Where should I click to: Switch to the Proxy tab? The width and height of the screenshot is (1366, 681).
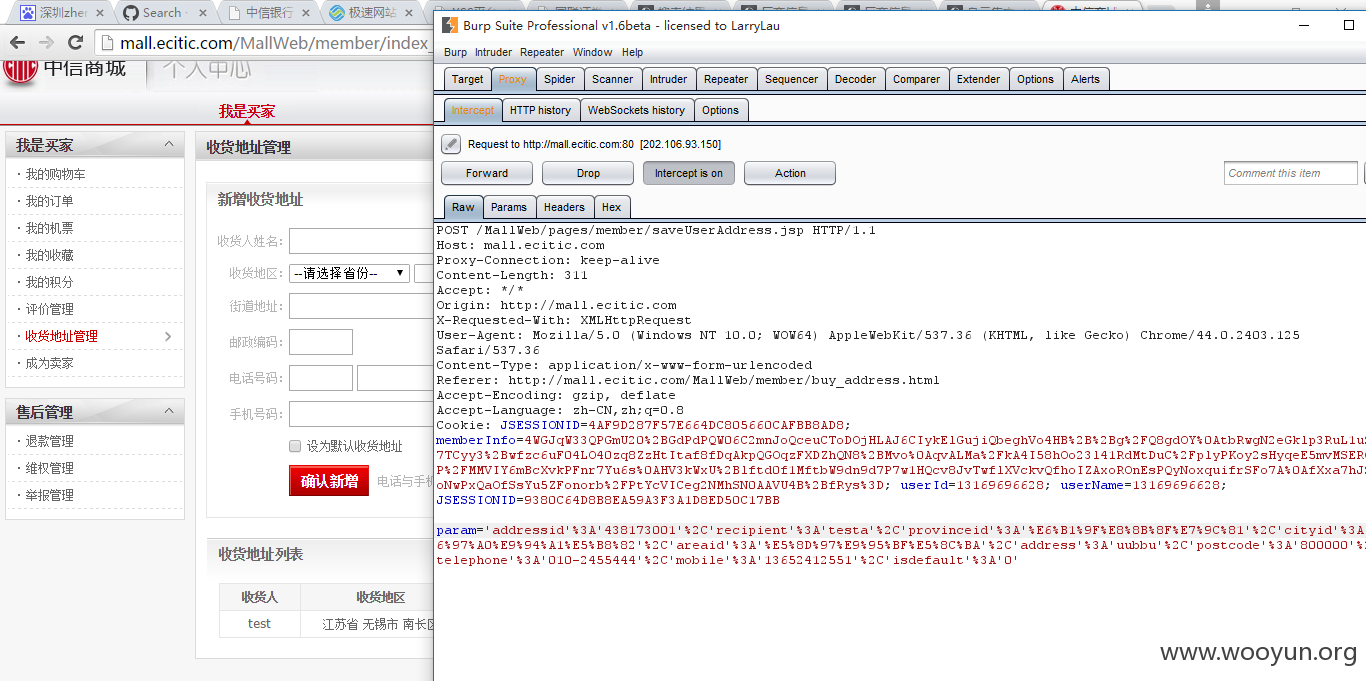[513, 79]
